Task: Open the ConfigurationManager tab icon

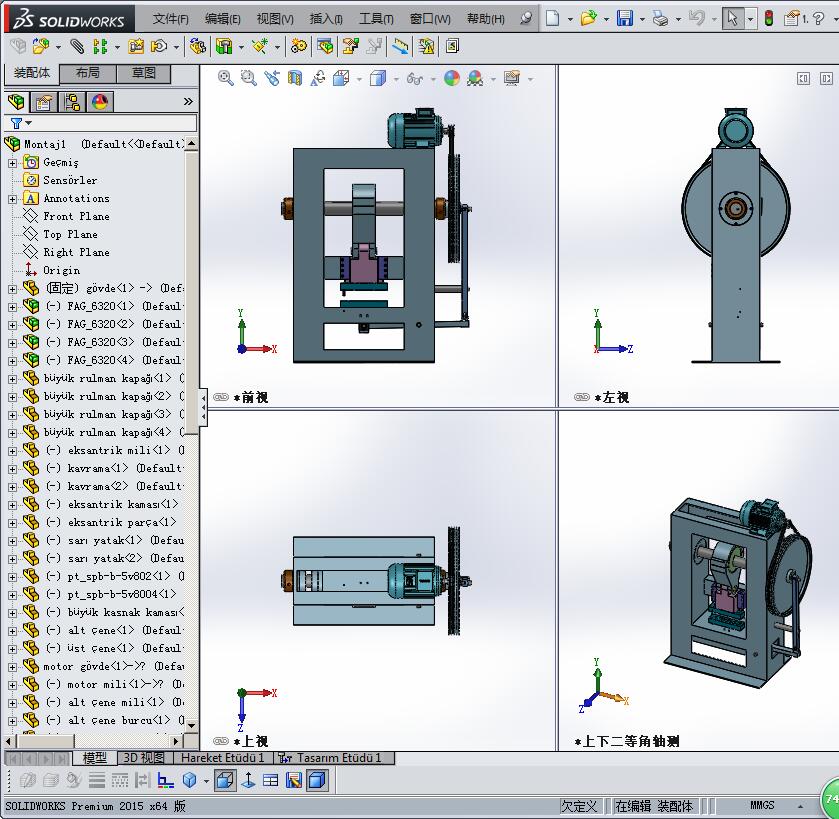Action: (72, 101)
